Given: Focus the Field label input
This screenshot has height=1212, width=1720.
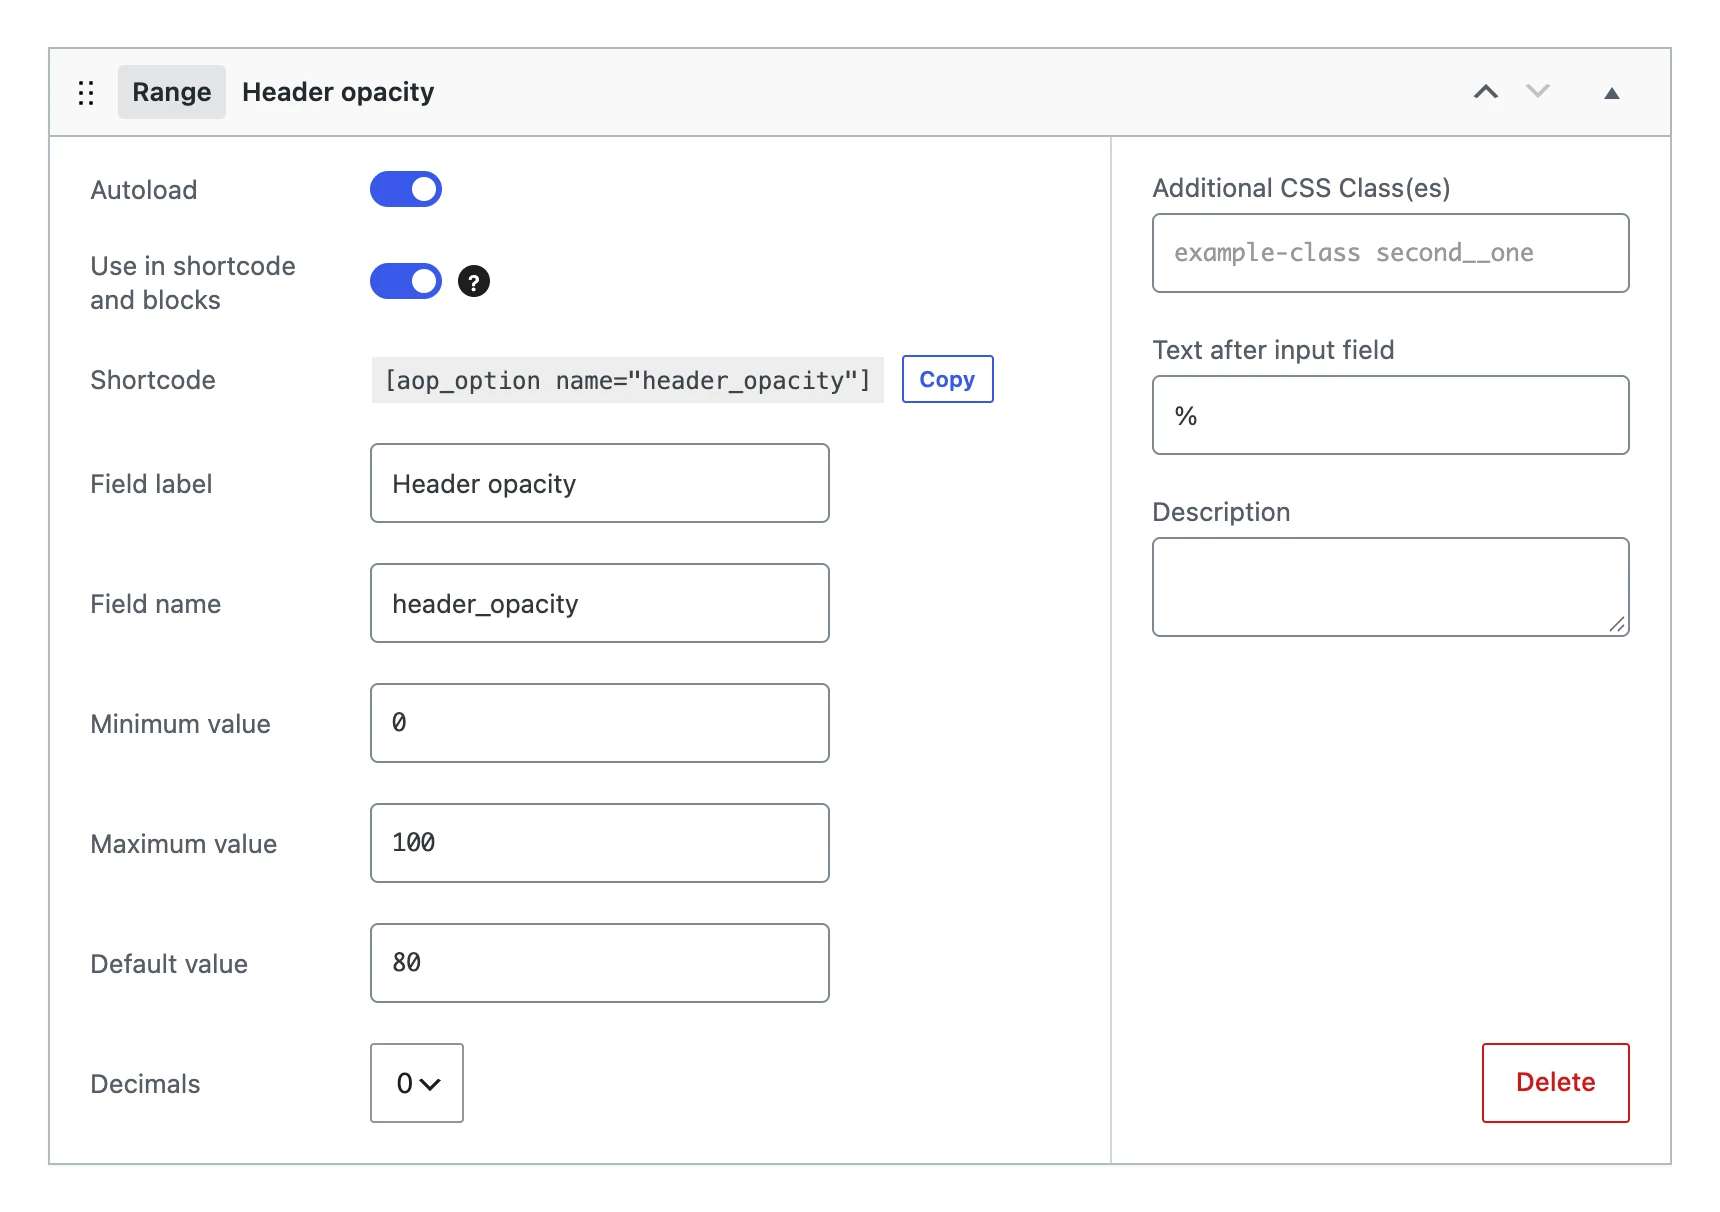Looking at the screenshot, I should pos(600,483).
